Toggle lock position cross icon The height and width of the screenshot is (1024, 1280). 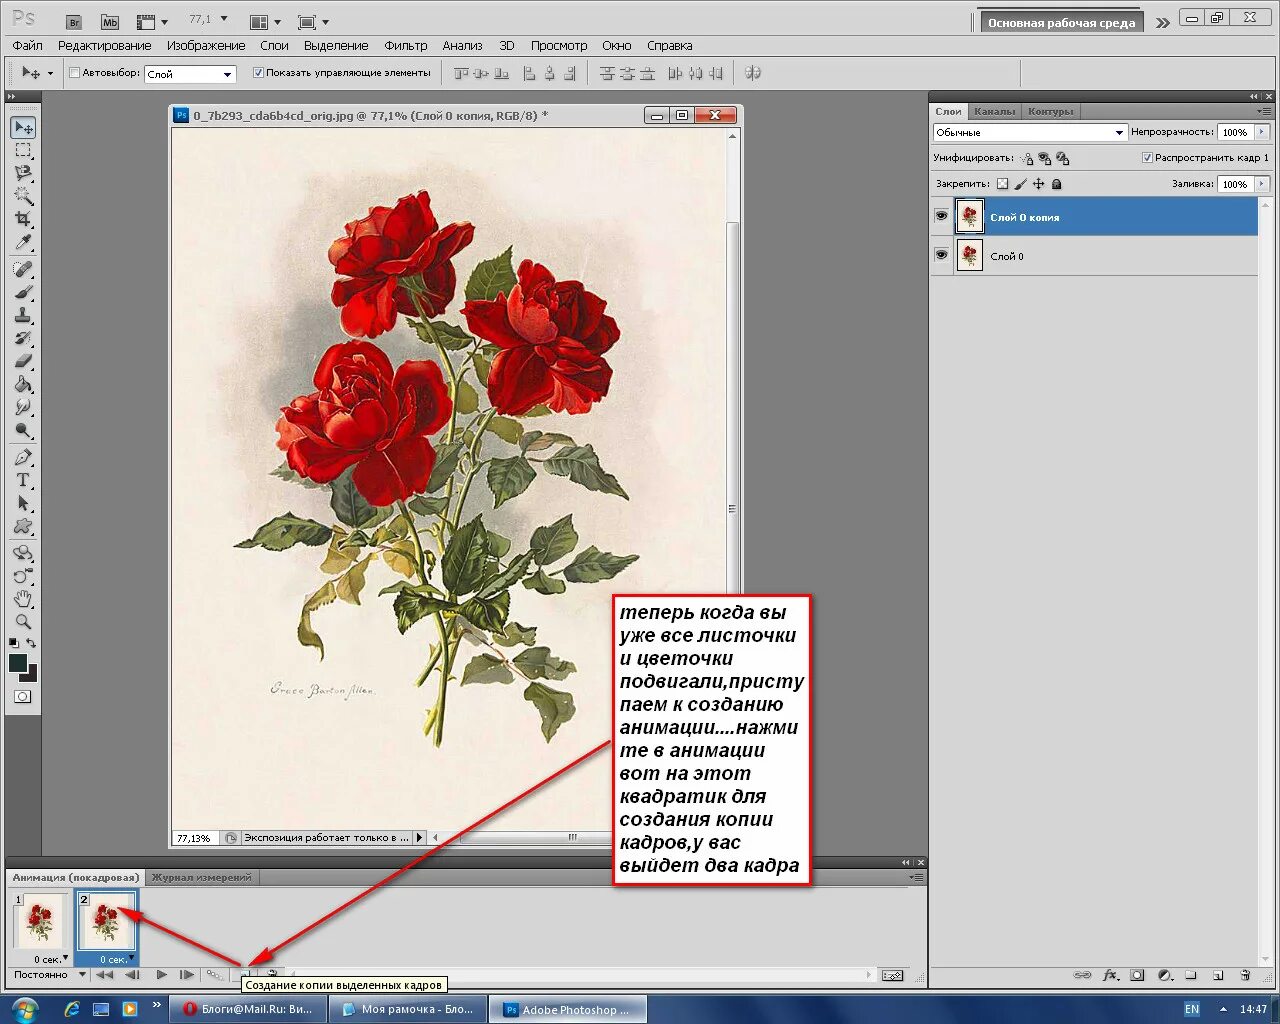[1038, 184]
